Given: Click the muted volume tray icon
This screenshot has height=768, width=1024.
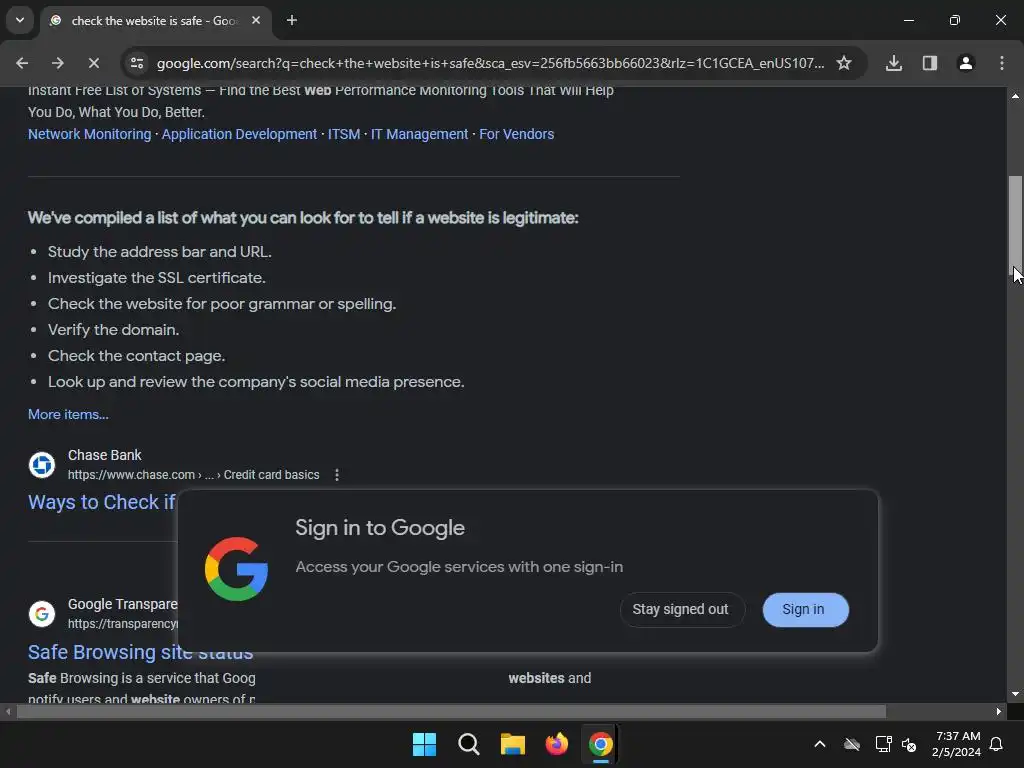Looking at the screenshot, I should [909, 744].
